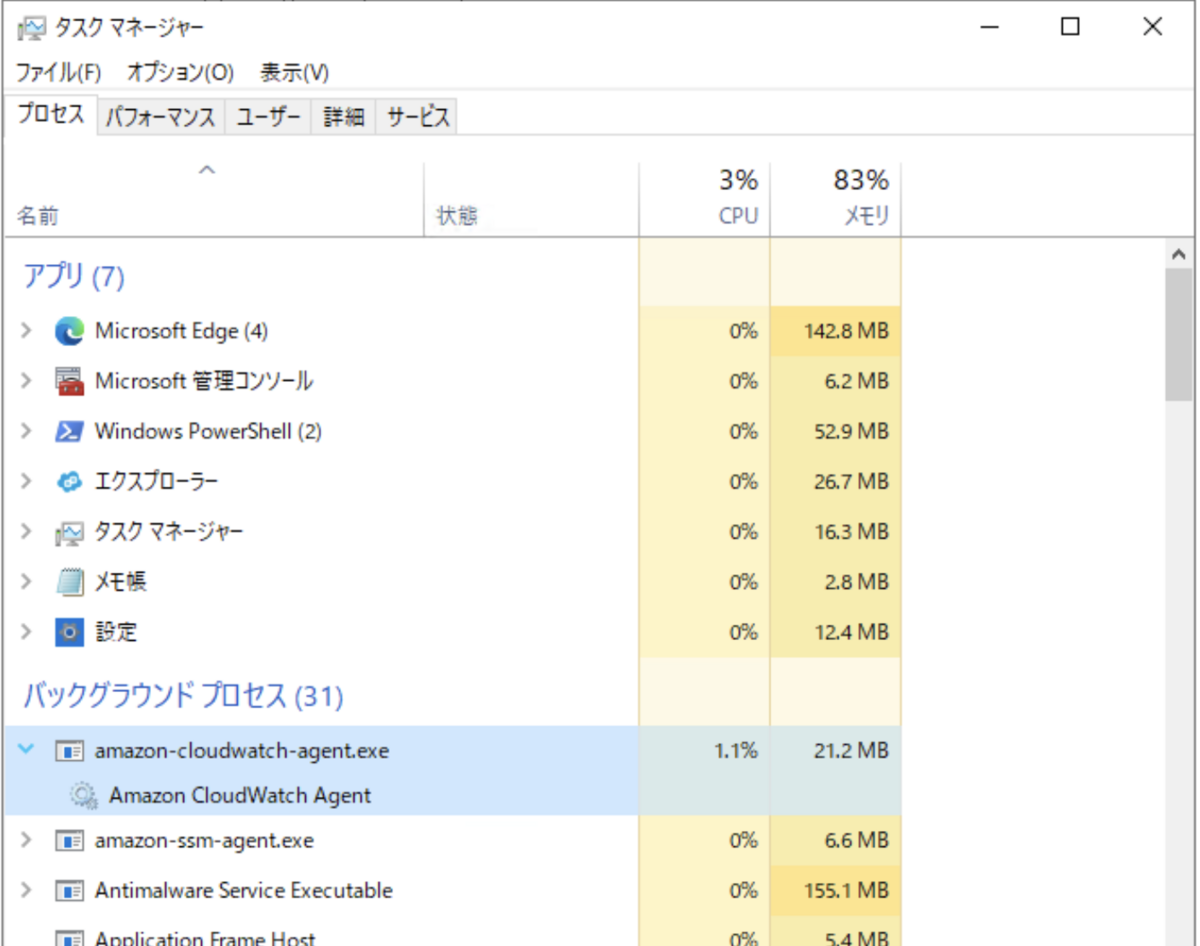The height and width of the screenshot is (946, 1200).
Task: Click the アプリ (7) group heading
Action: (73, 276)
